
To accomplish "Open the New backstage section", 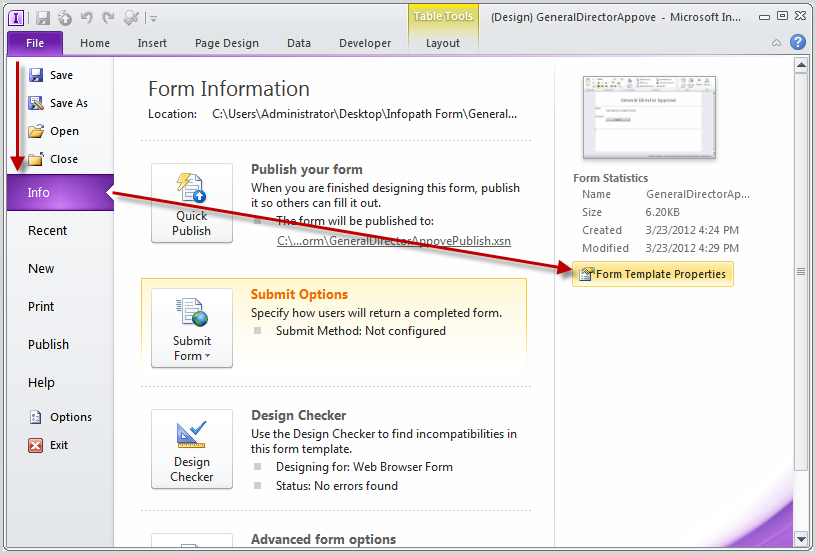I will tap(41, 268).
